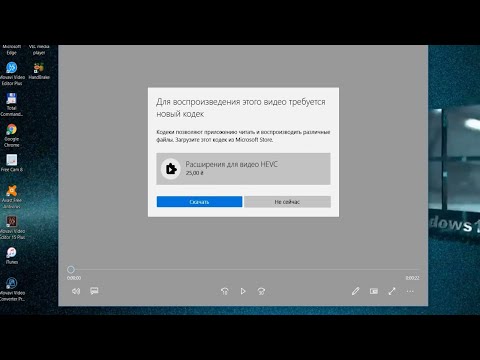Click the dialog heading about новый кодек

(x=241, y=108)
